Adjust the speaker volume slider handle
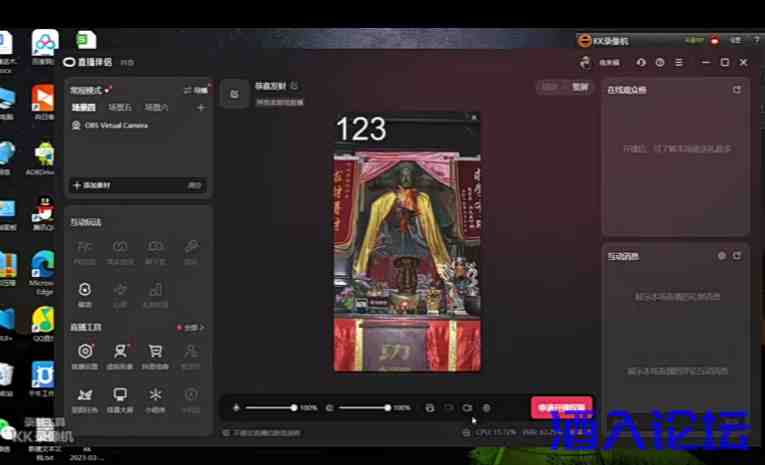The height and width of the screenshot is (465, 765). pos(387,407)
